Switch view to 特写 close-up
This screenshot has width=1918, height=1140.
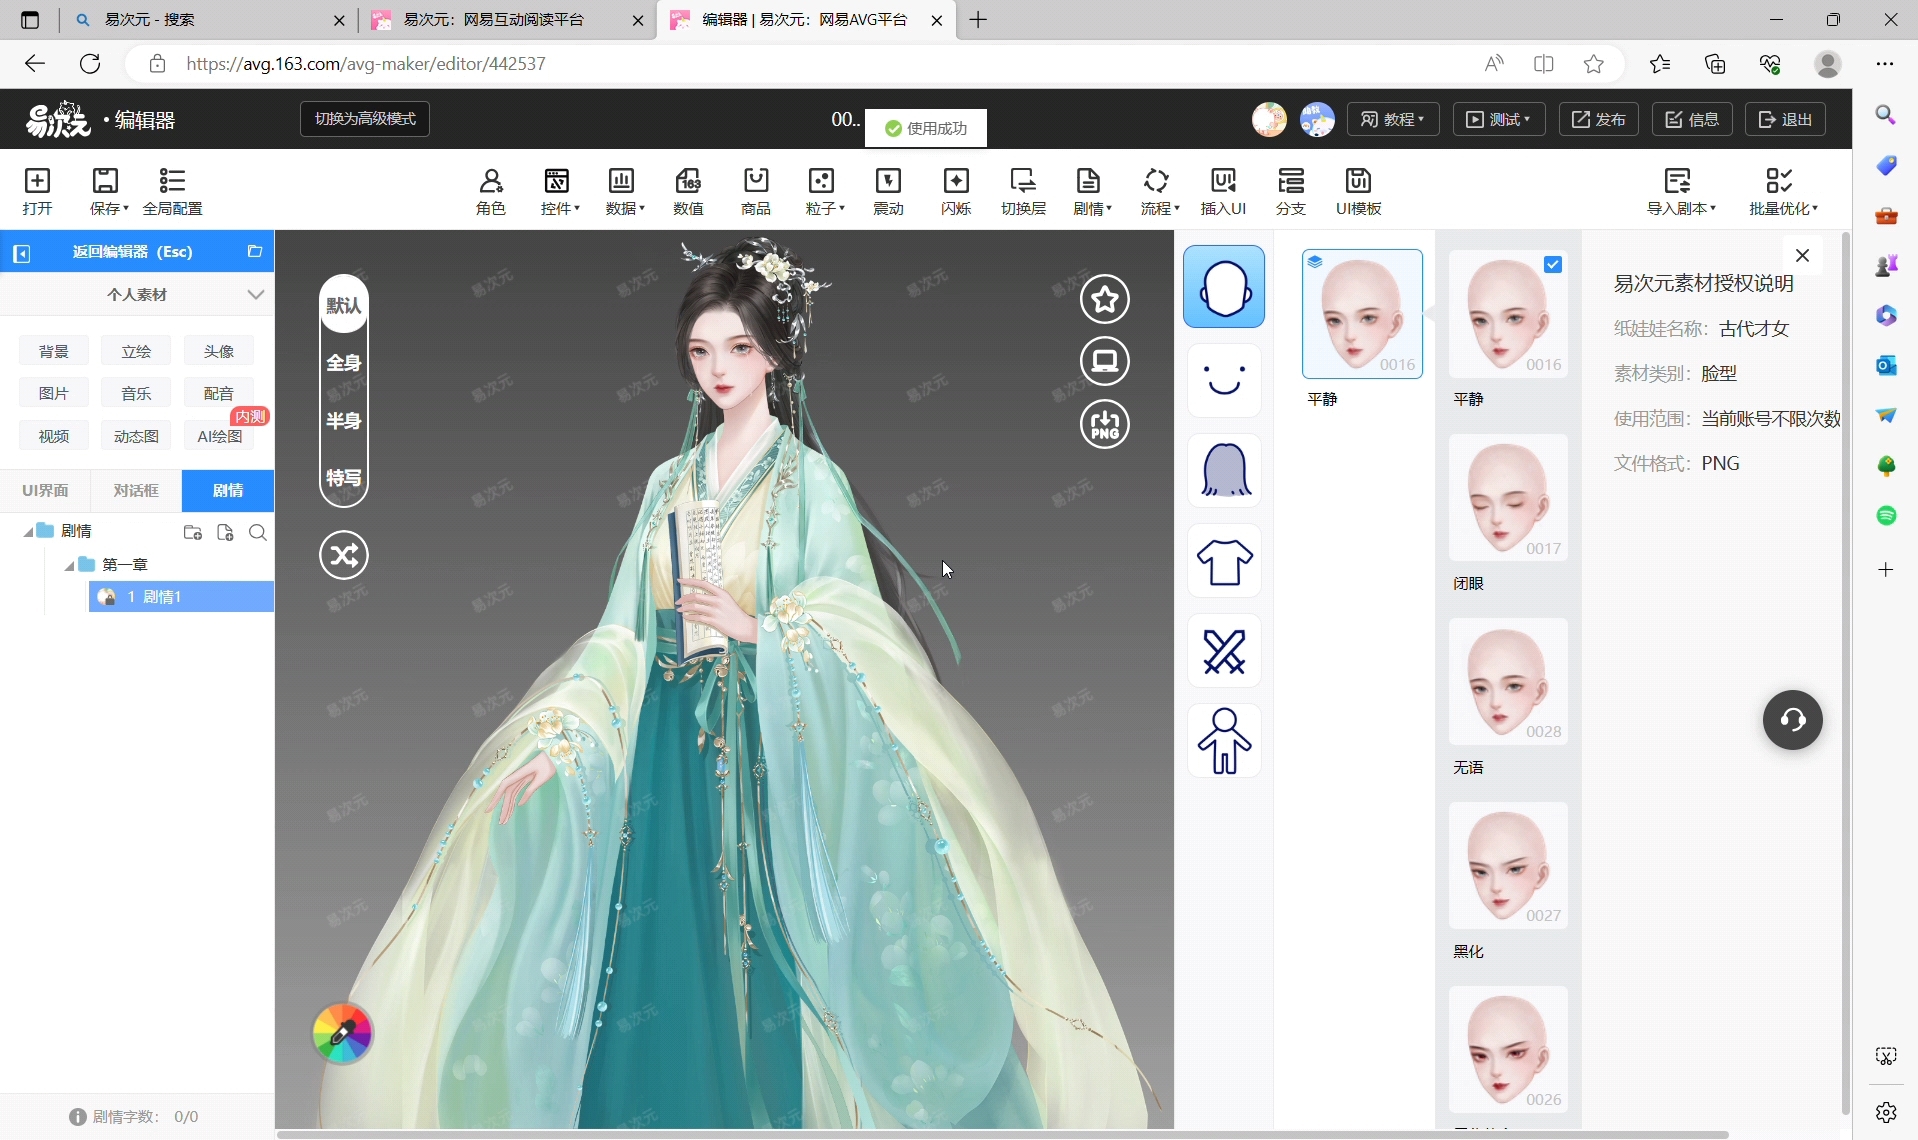[x=344, y=478]
